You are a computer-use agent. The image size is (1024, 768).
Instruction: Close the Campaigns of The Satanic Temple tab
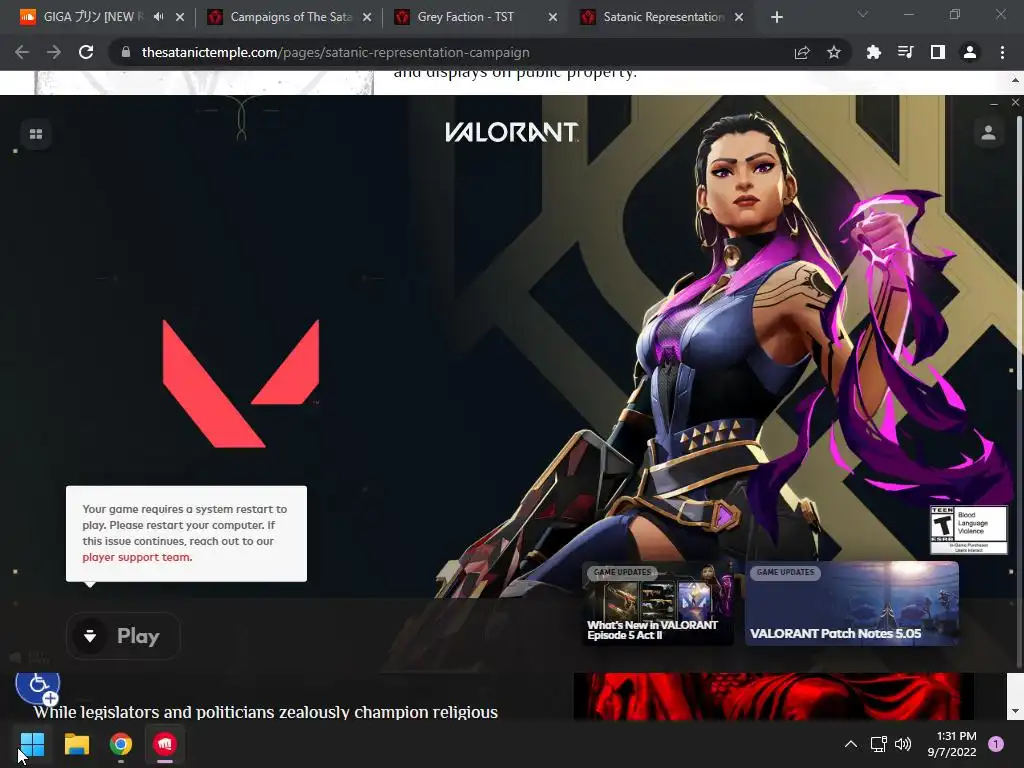pos(367,17)
